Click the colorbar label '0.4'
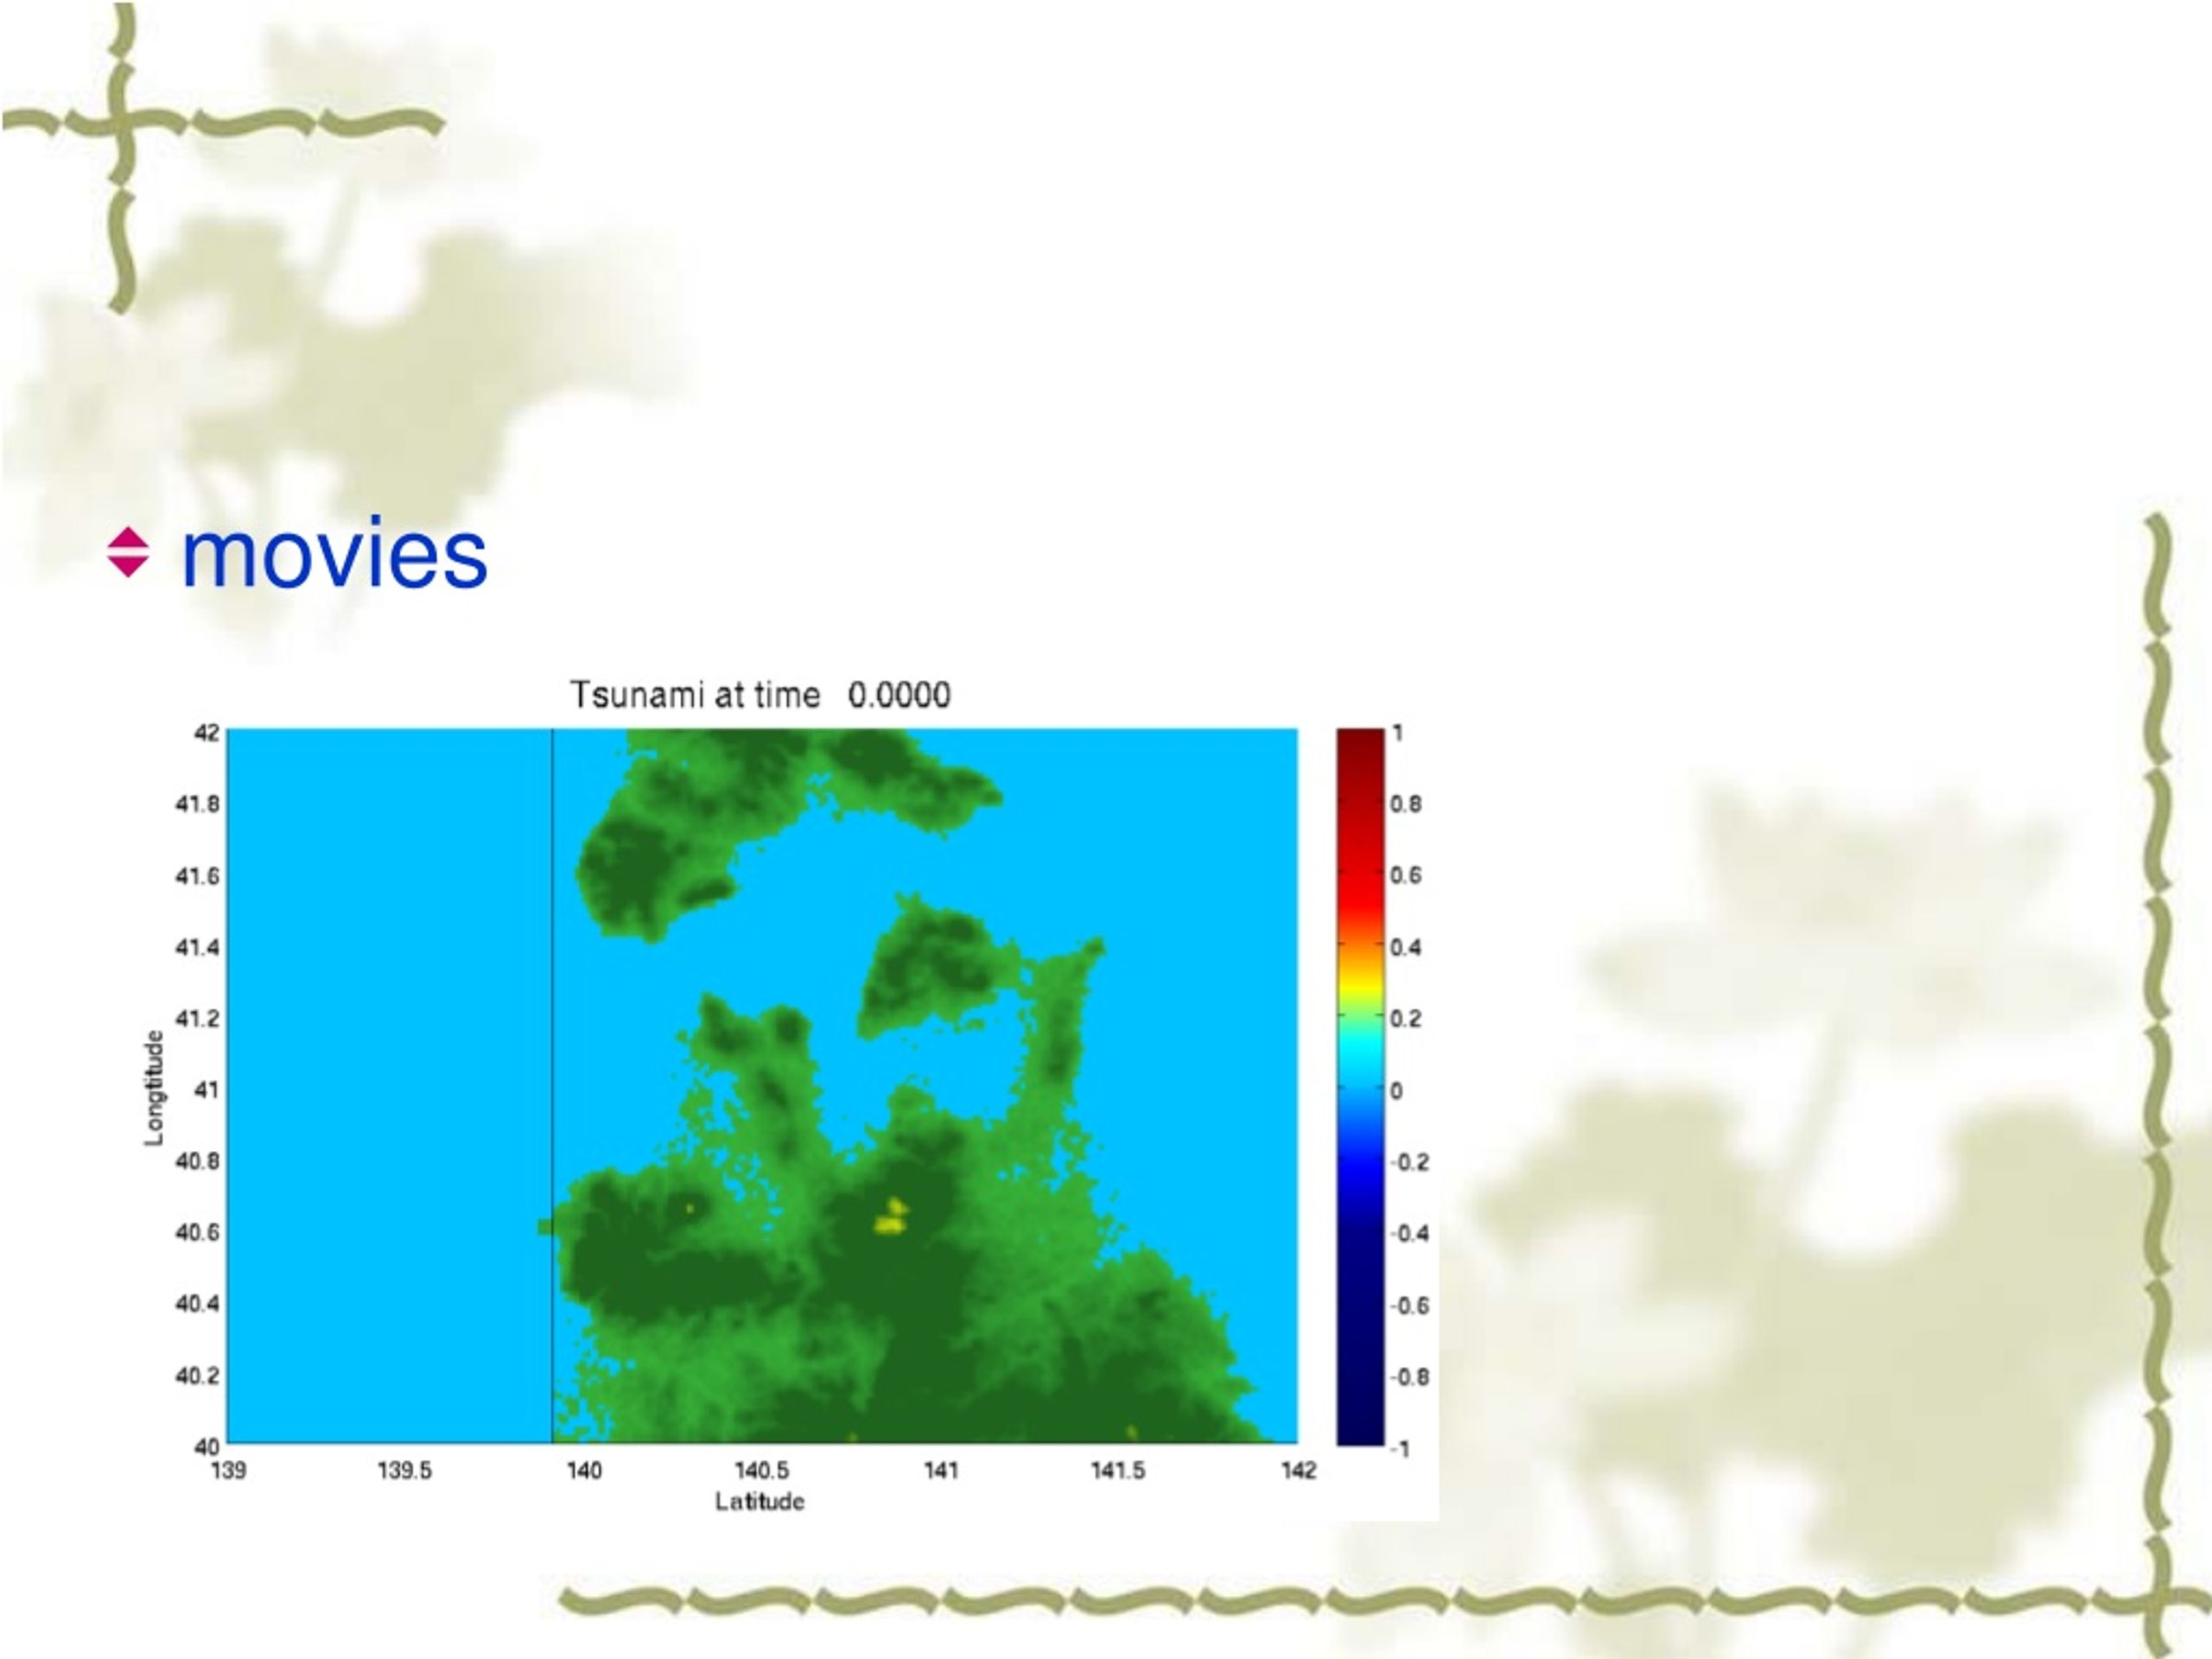2212x1659 pixels. pos(1406,947)
